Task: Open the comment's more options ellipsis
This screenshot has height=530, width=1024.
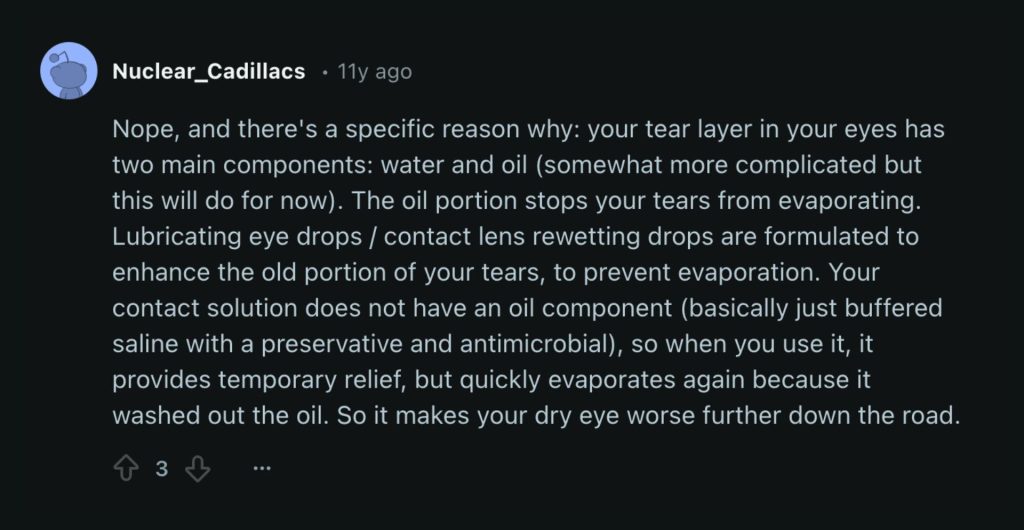Action: [x=262, y=468]
